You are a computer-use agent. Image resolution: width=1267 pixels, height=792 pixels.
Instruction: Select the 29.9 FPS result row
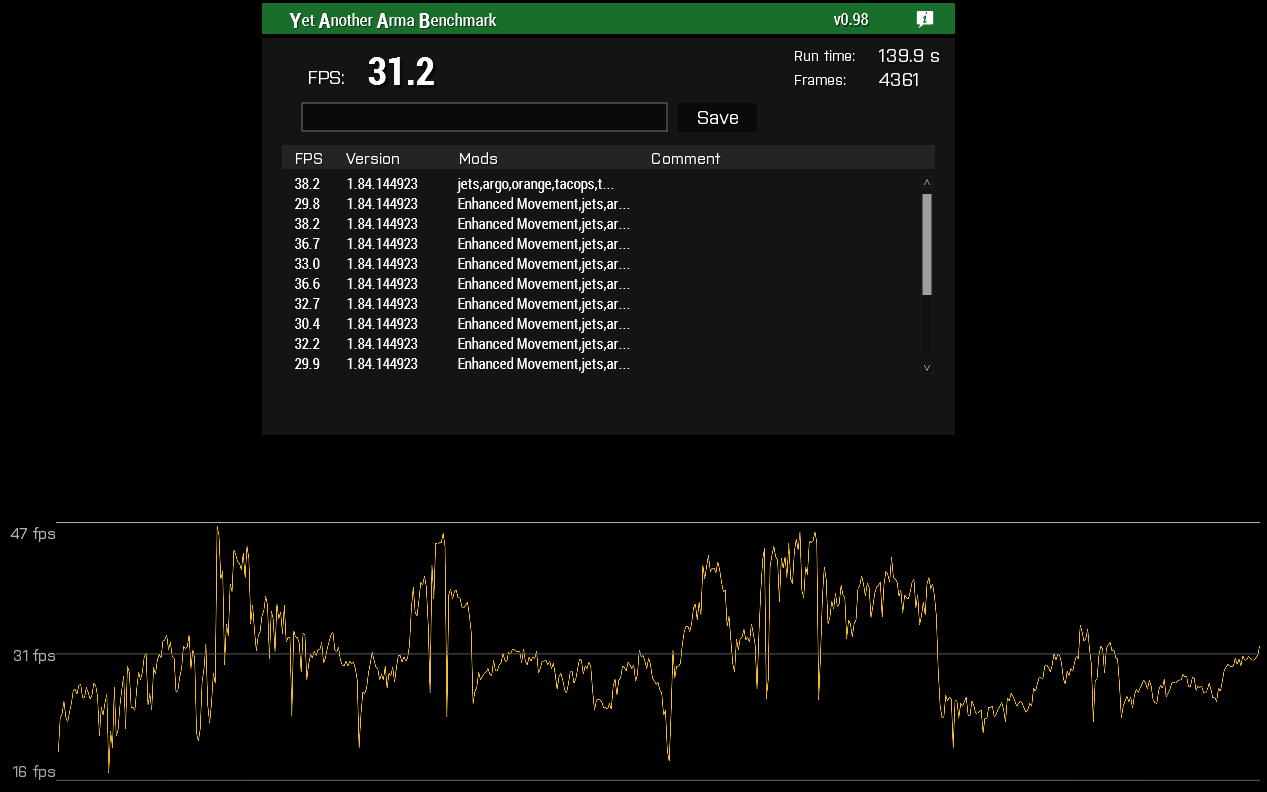coord(602,364)
